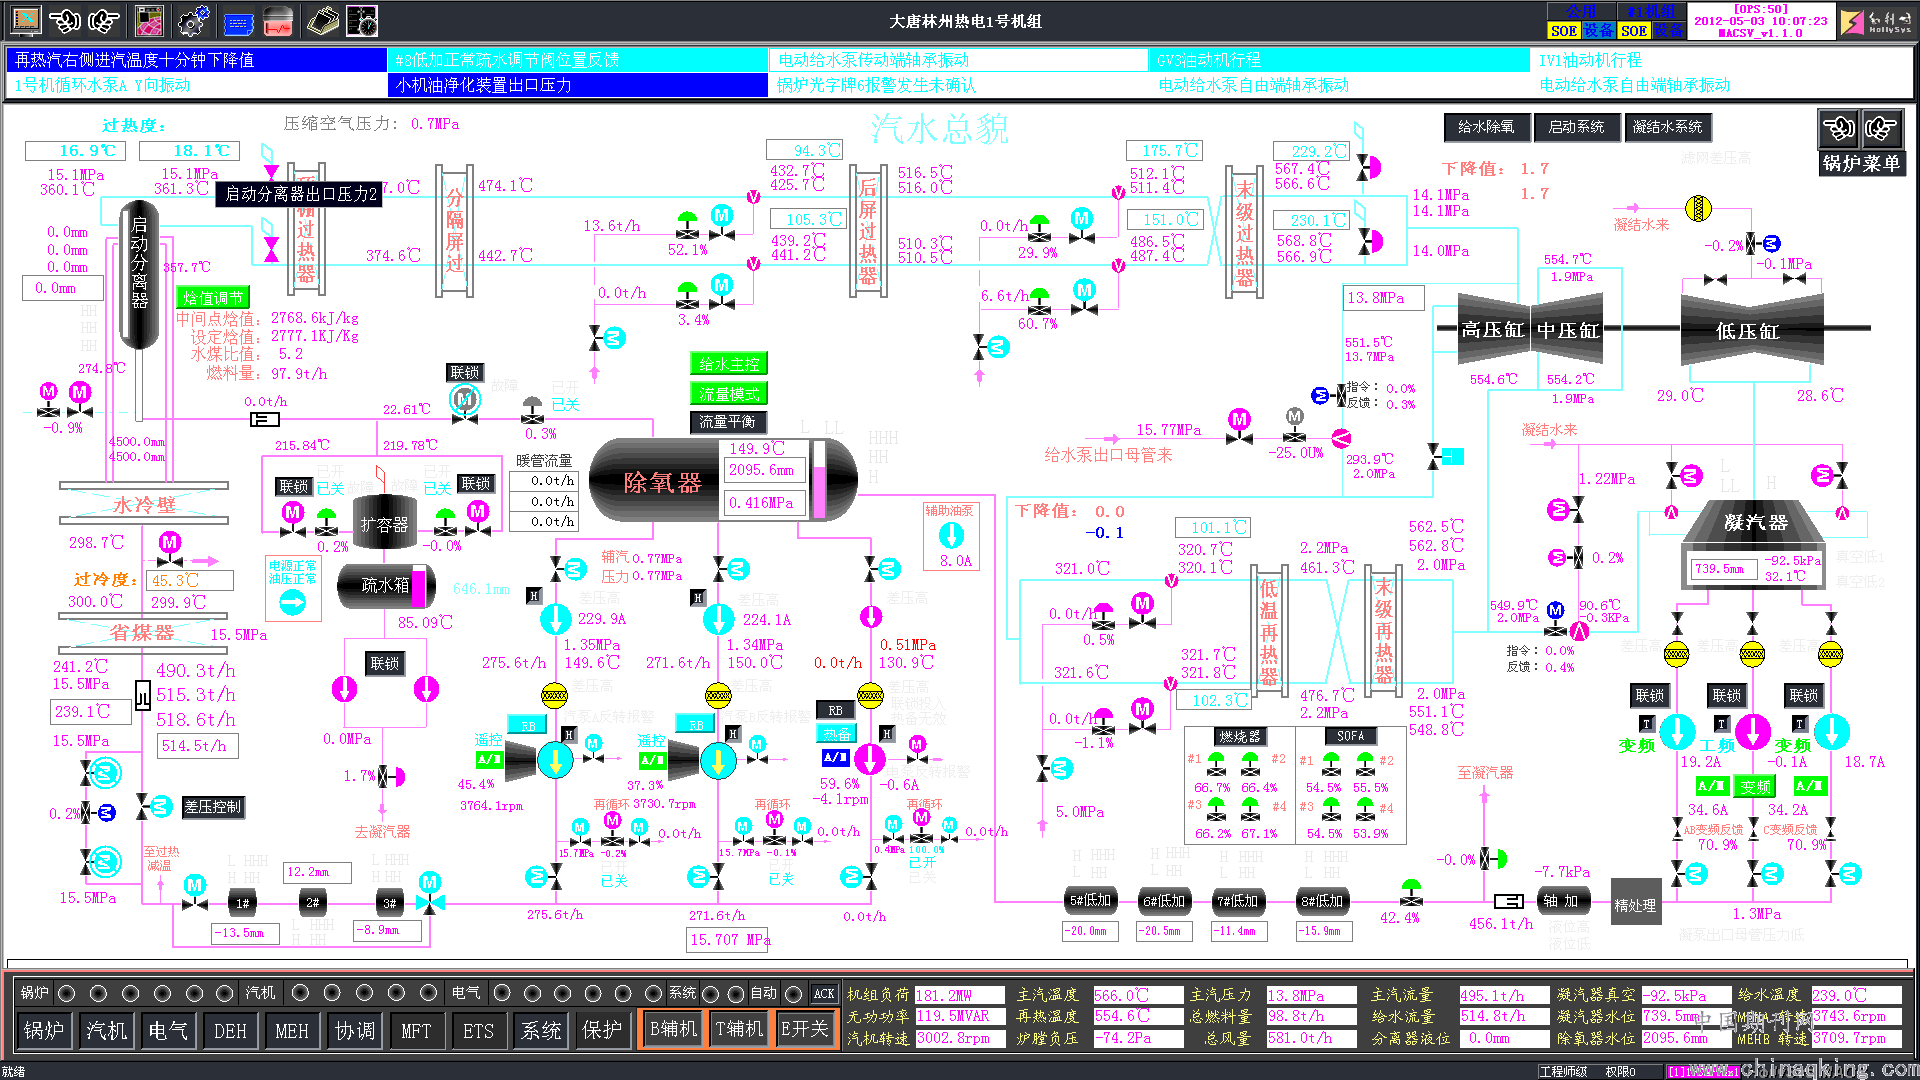The height and width of the screenshot is (1080, 1920).
Task: Open the stopwatch schedule toolbar icon
Action: 362,20
